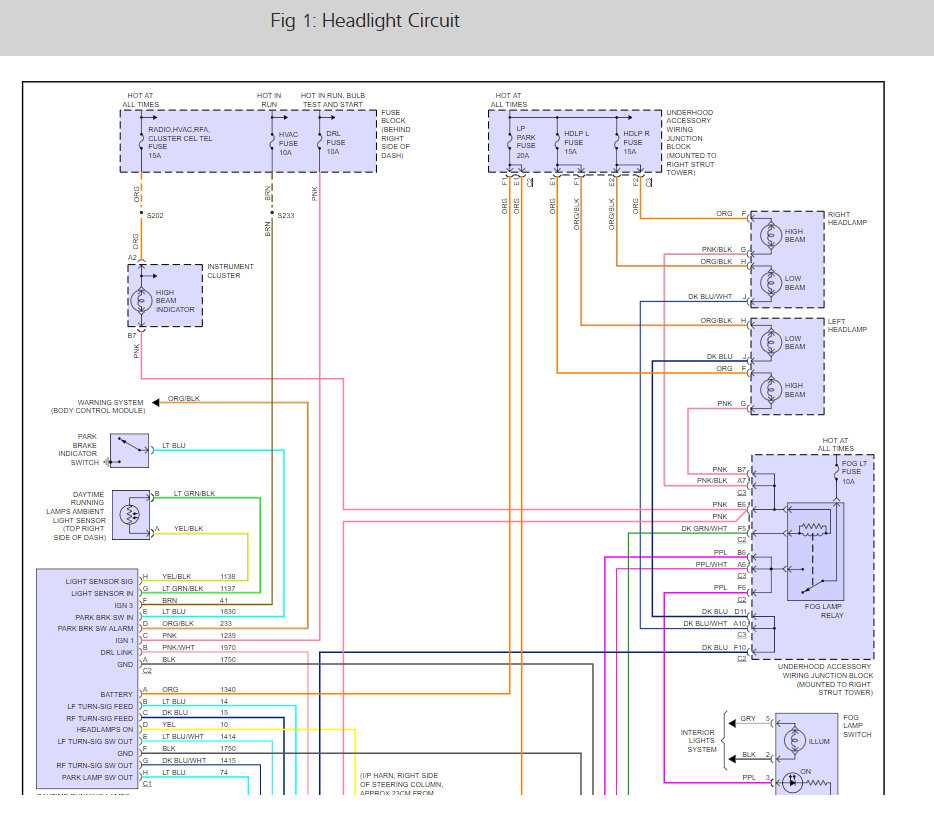Screen dimensions: 934x821
Task: Click the 'PNK/BLK' label at right headlamp G
Action: tap(717, 250)
